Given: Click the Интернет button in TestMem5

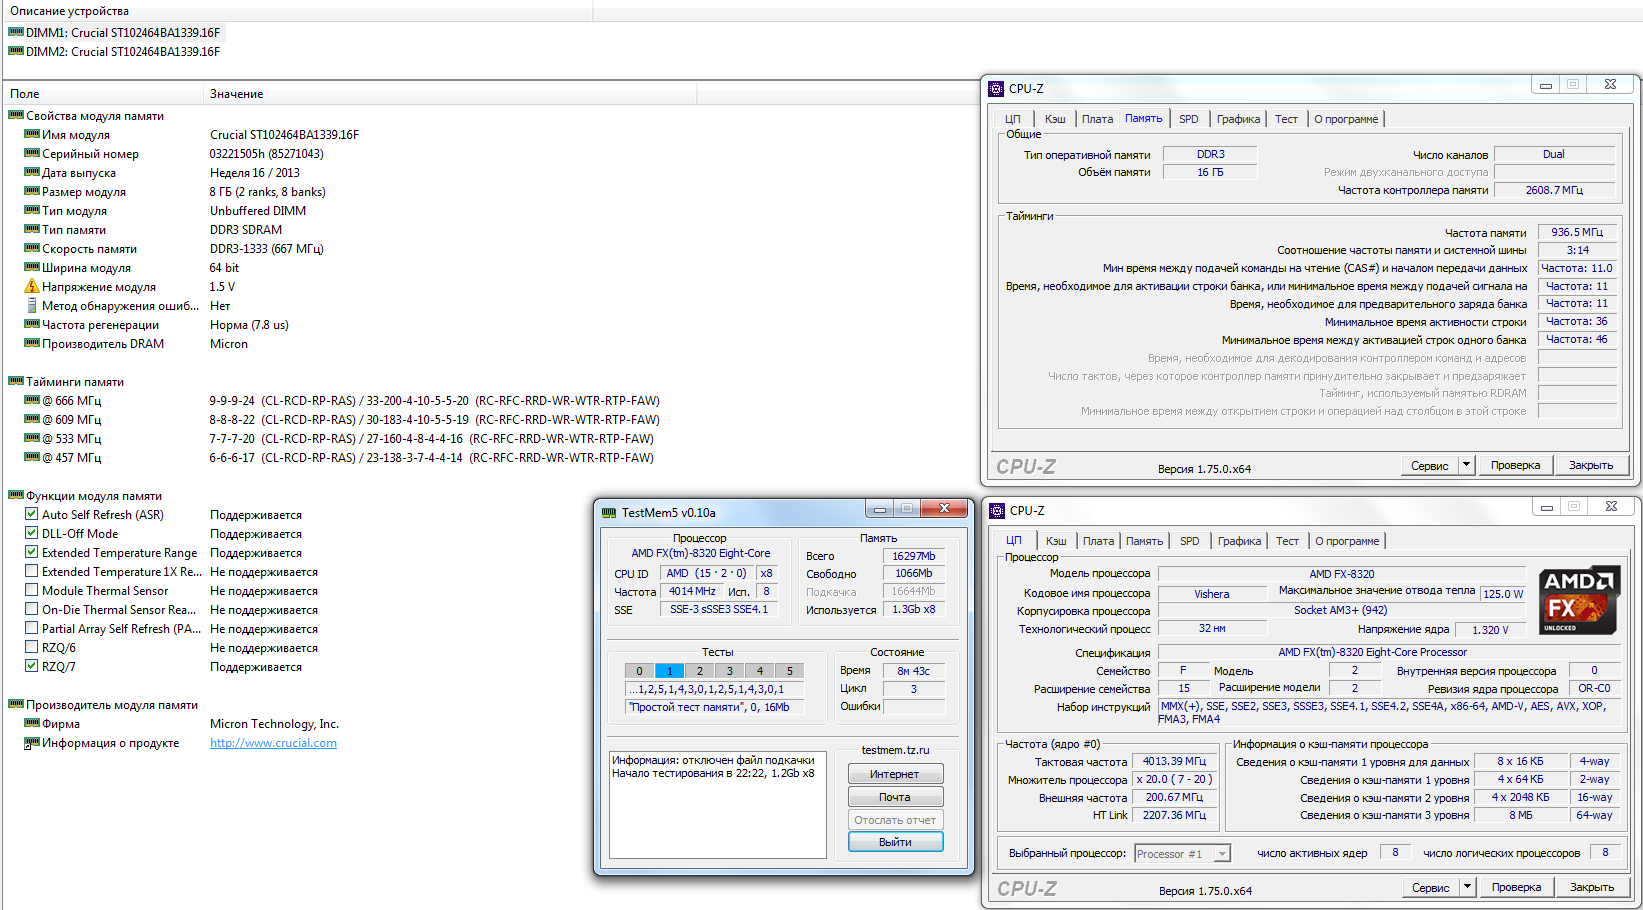Looking at the screenshot, I should tap(895, 774).
